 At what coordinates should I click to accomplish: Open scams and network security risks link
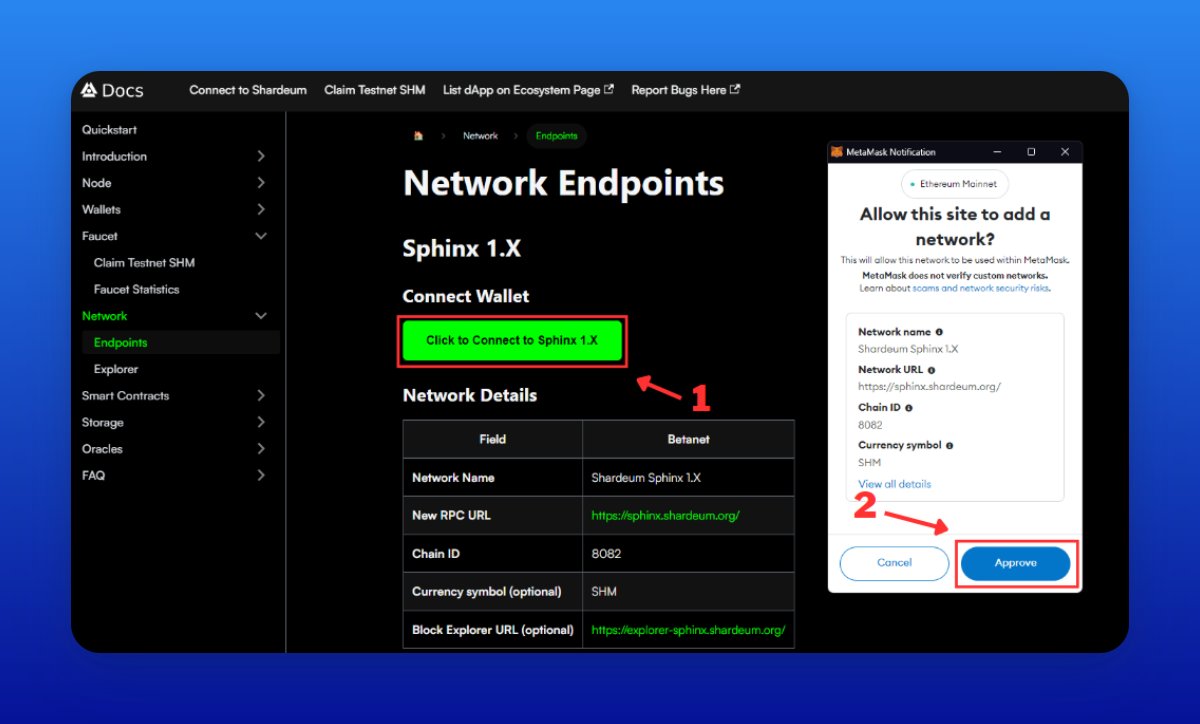(980, 288)
